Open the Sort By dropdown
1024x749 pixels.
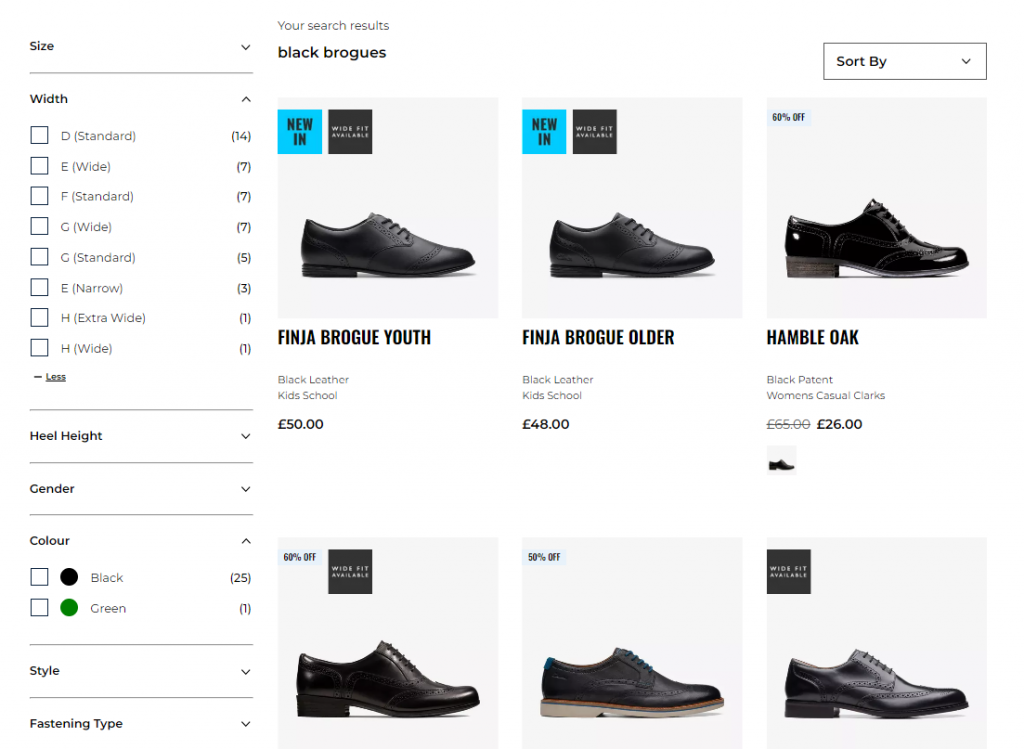point(904,61)
